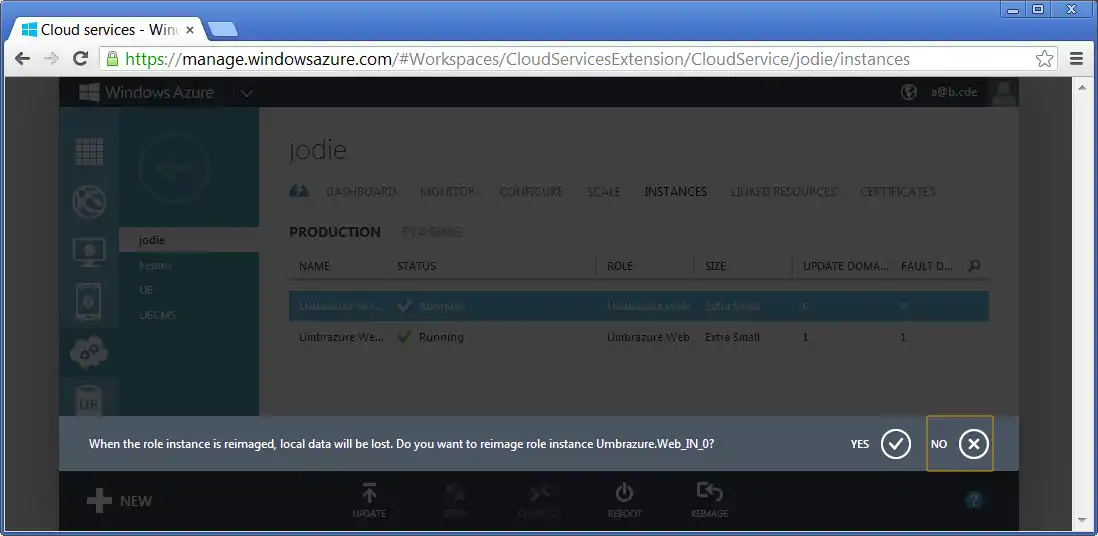Screen dimensions: 1098x536
Task: Close the Cloud services browser tab
Action: pos(190,30)
